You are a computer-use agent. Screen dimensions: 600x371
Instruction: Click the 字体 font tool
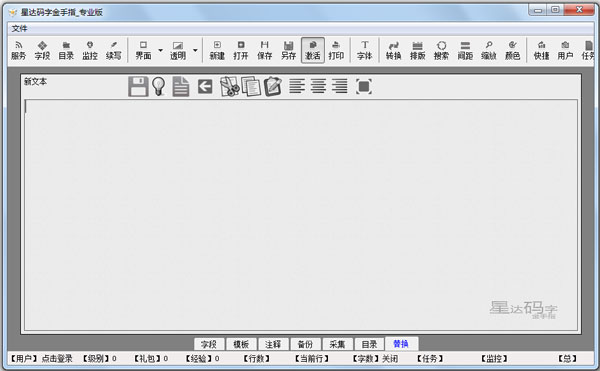coord(364,50)
